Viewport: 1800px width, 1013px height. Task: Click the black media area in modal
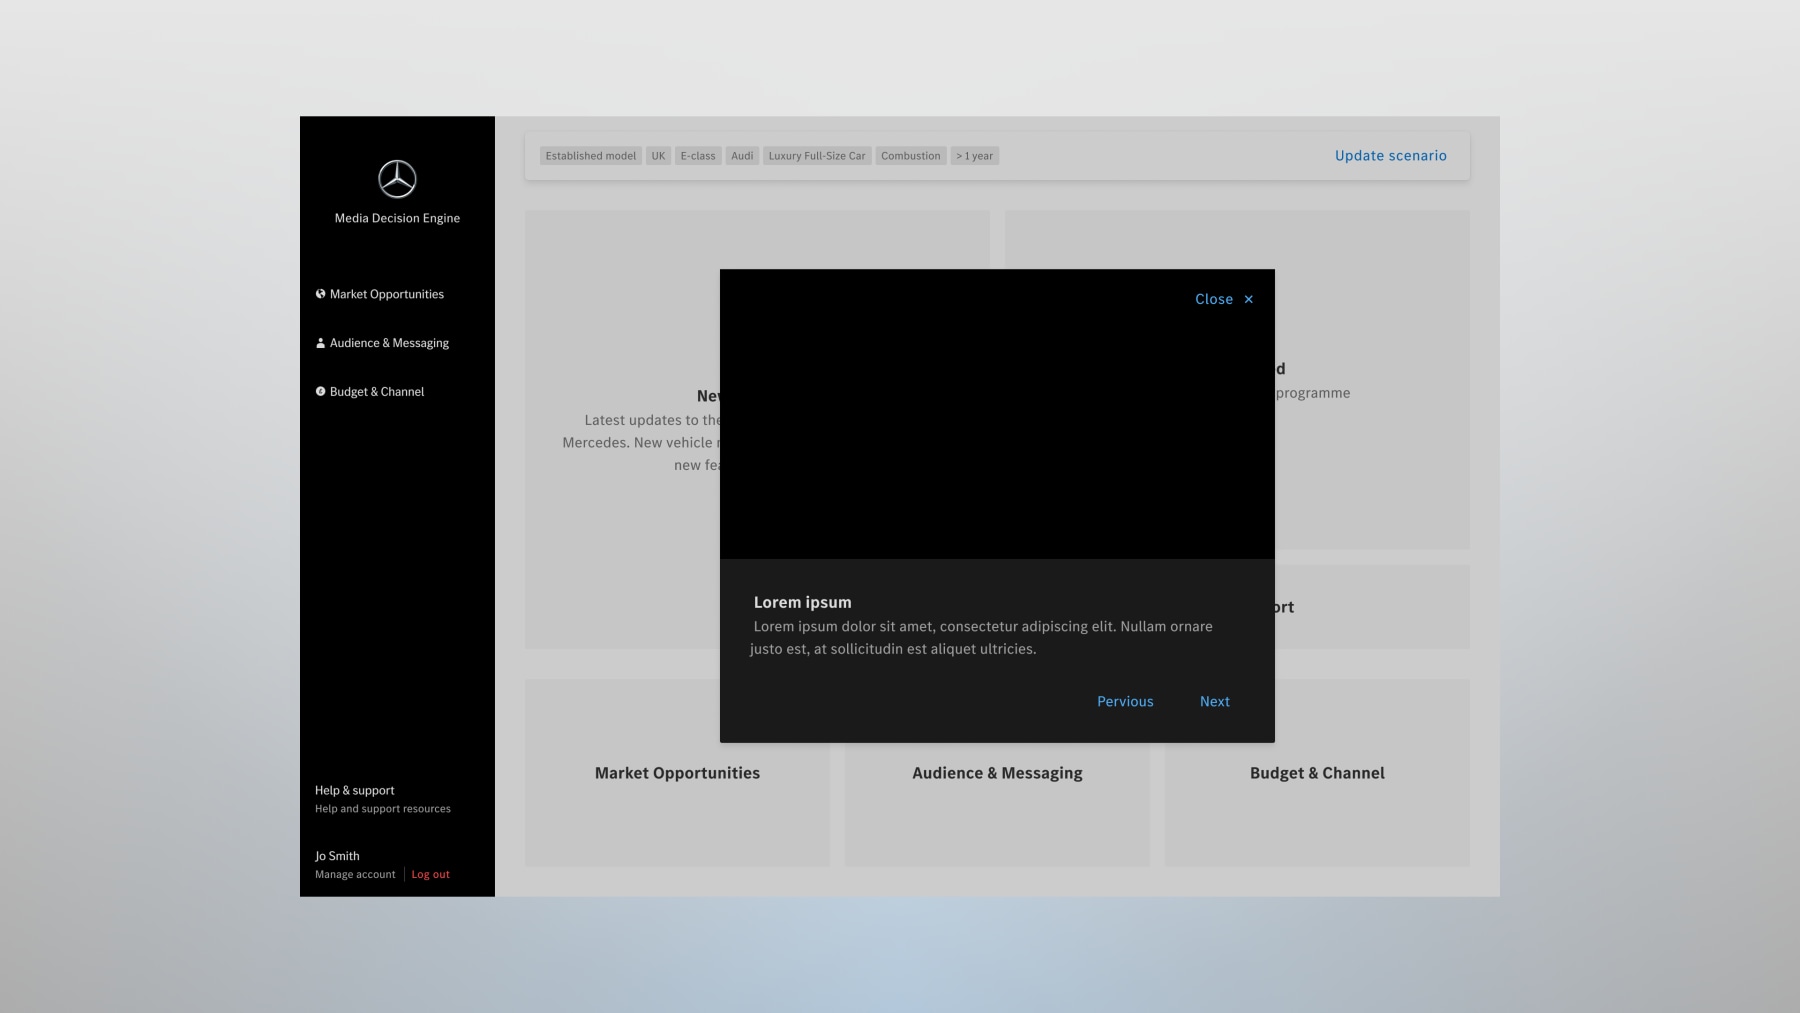pos(997,414)
